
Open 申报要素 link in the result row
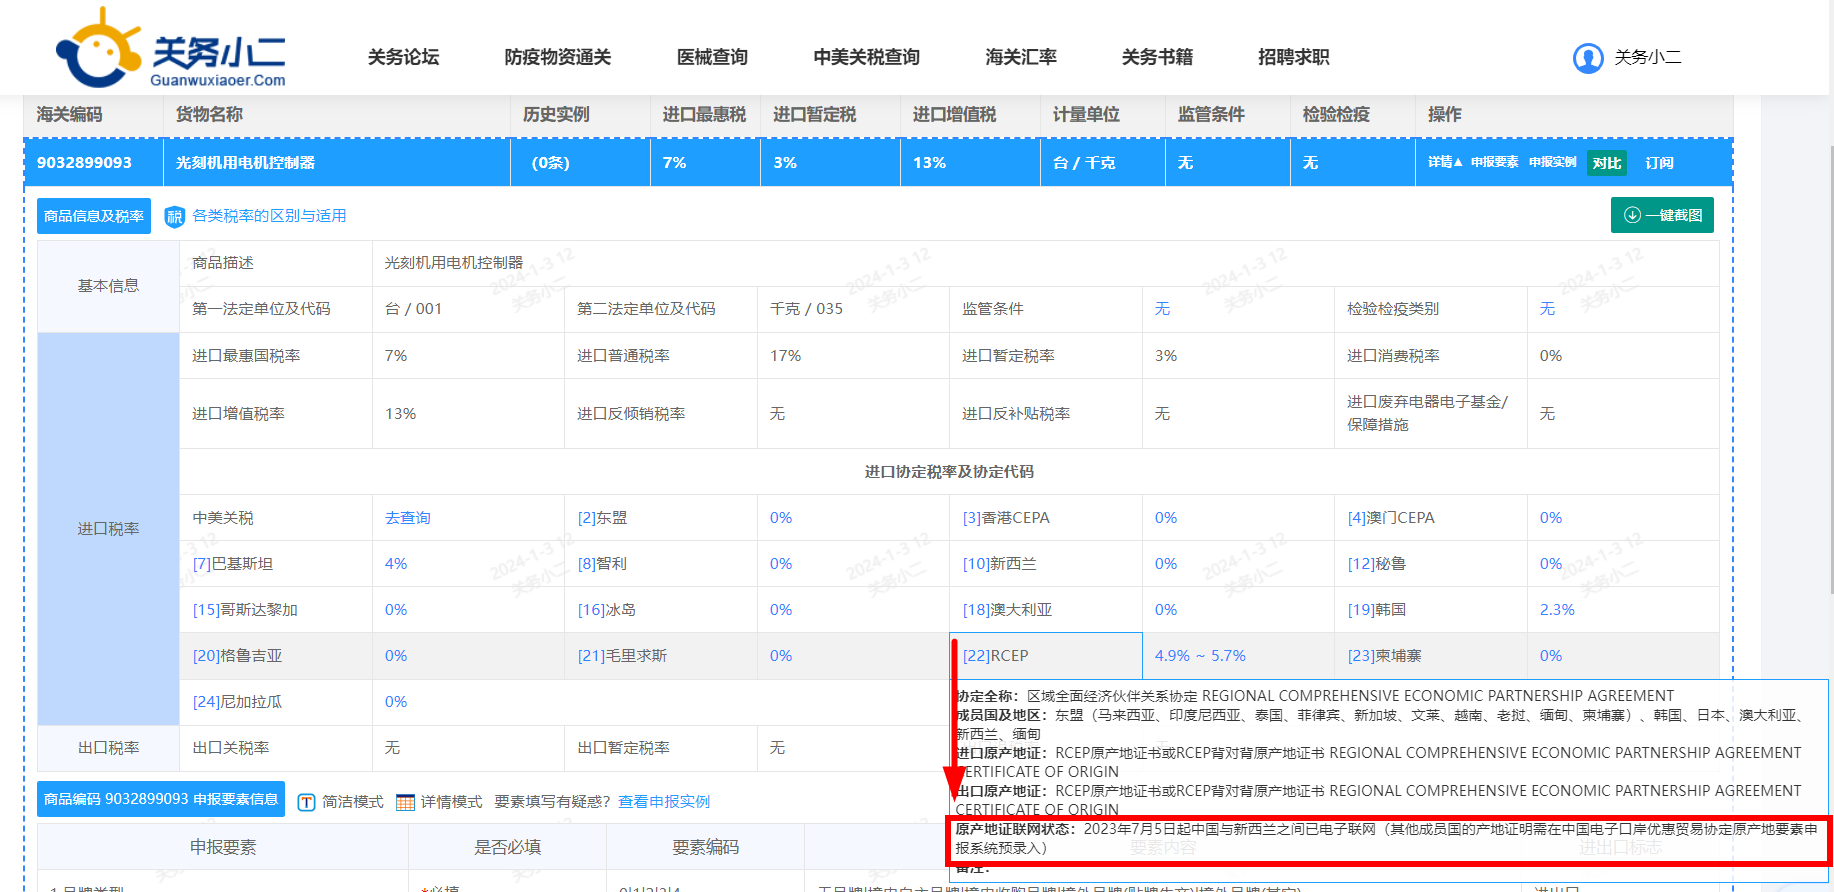[x=1494, y=162]
